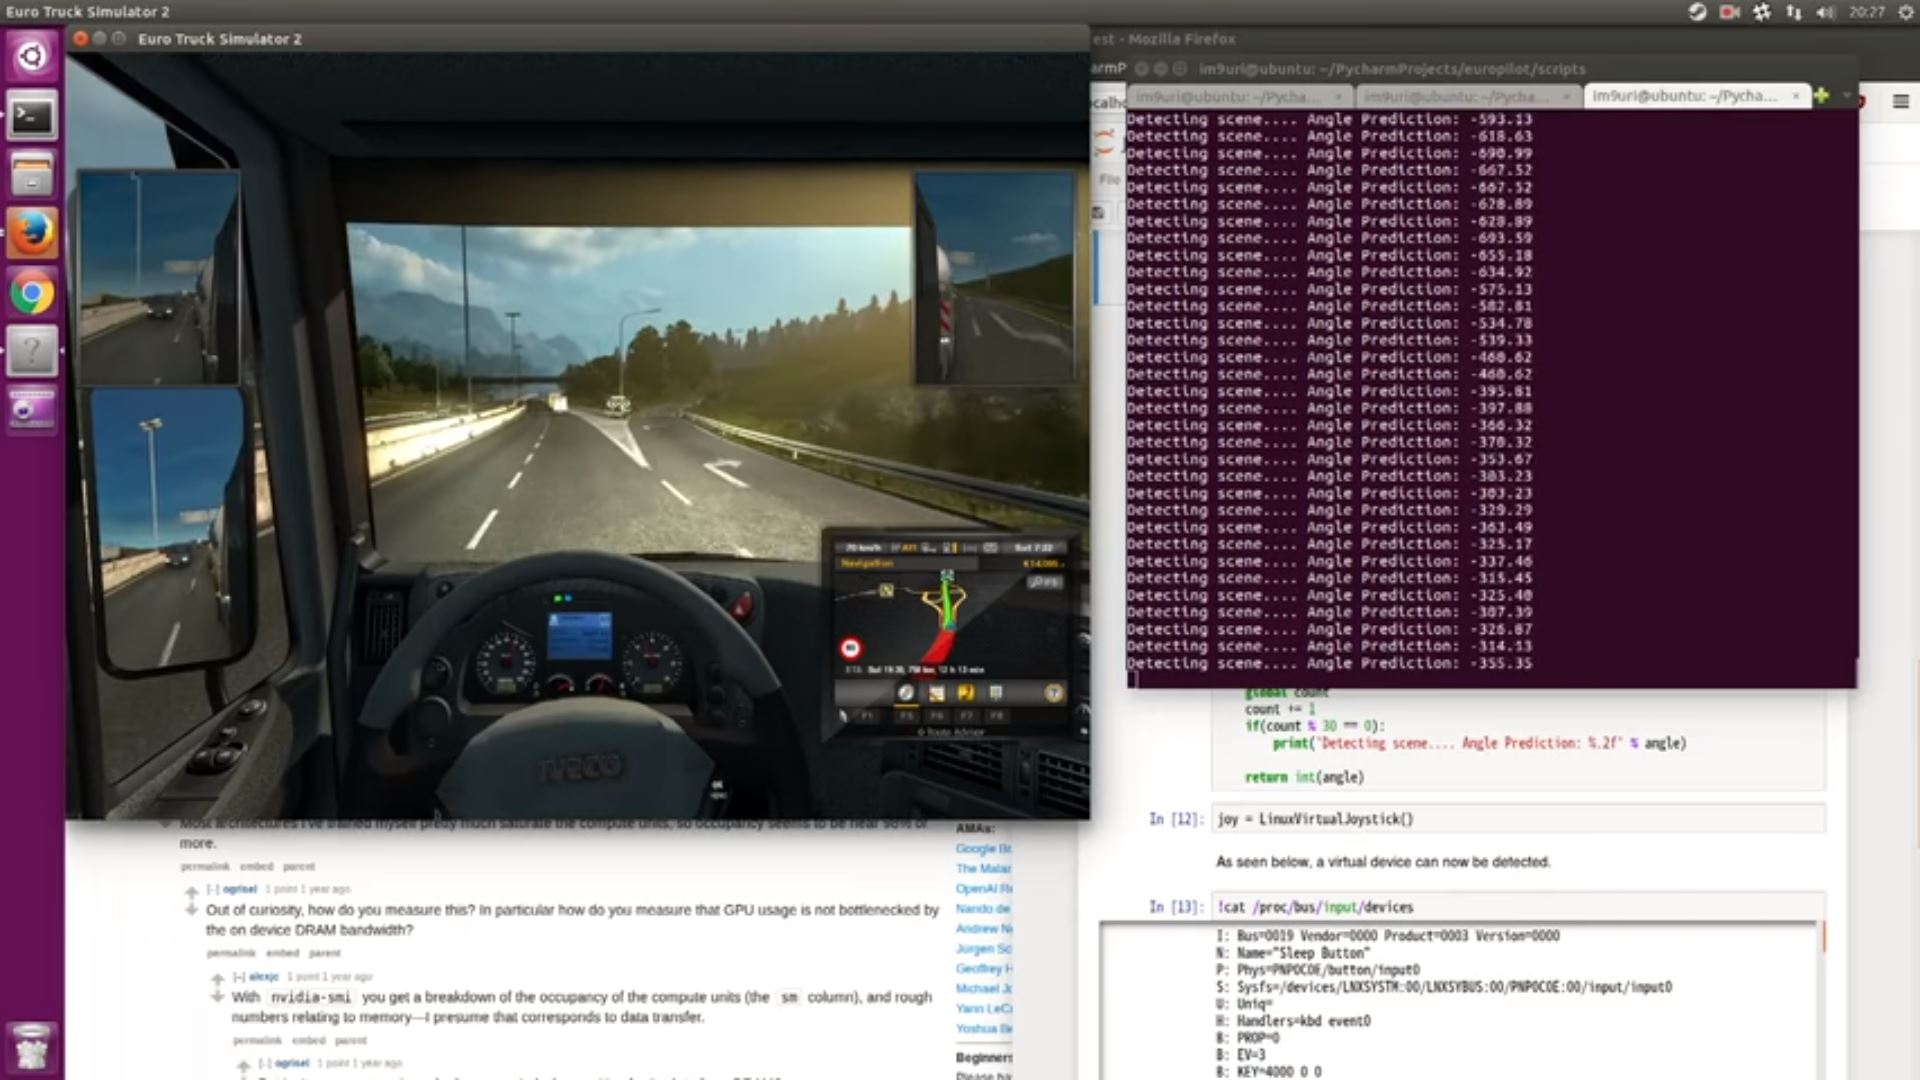Switch to the first terminal tab
The width and height of the screenshot is (1920, 1080).
click(x=1240, y=96)
